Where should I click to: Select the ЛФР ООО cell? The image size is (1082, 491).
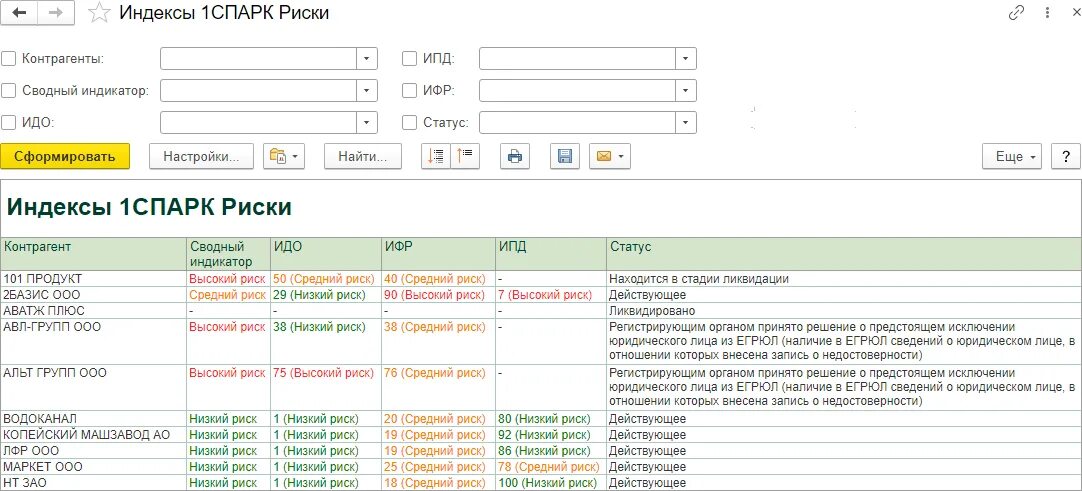tap(94, 451)
